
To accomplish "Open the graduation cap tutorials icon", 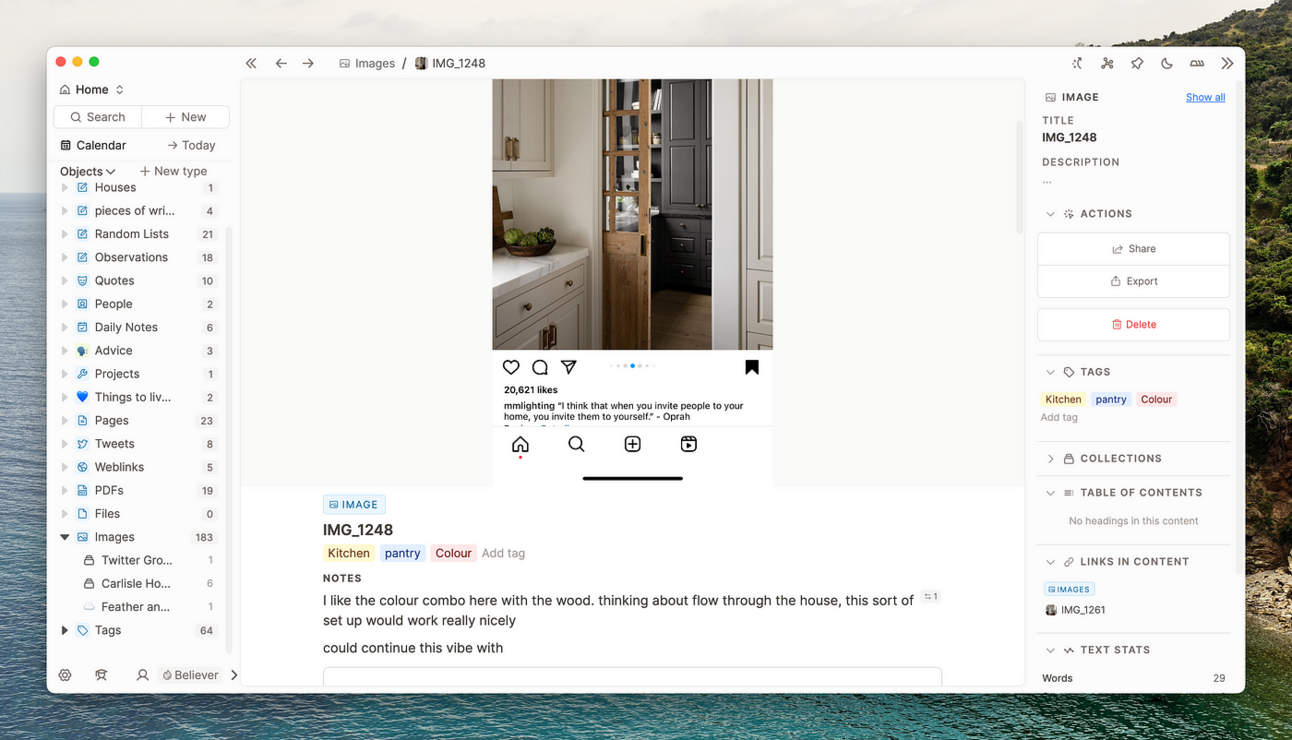I will click(101, 675).
